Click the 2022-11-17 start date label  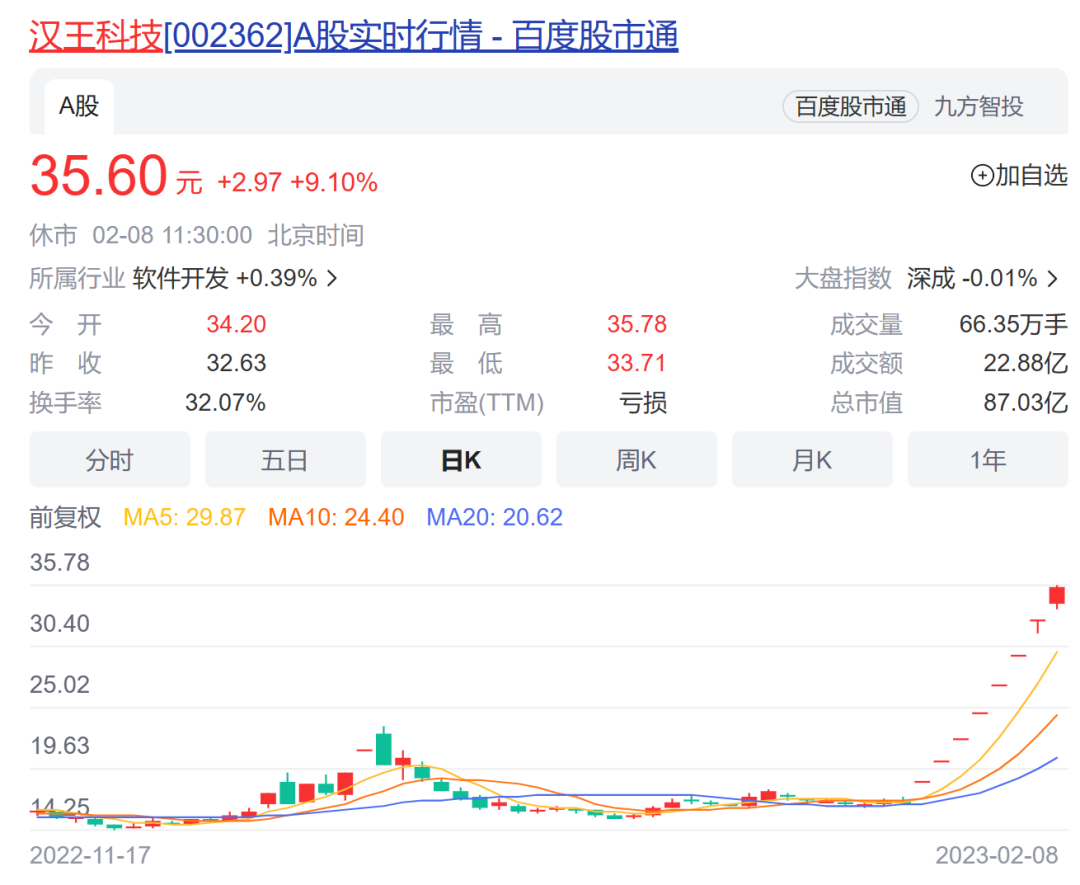pyautogui.click(x=90, y=855)
